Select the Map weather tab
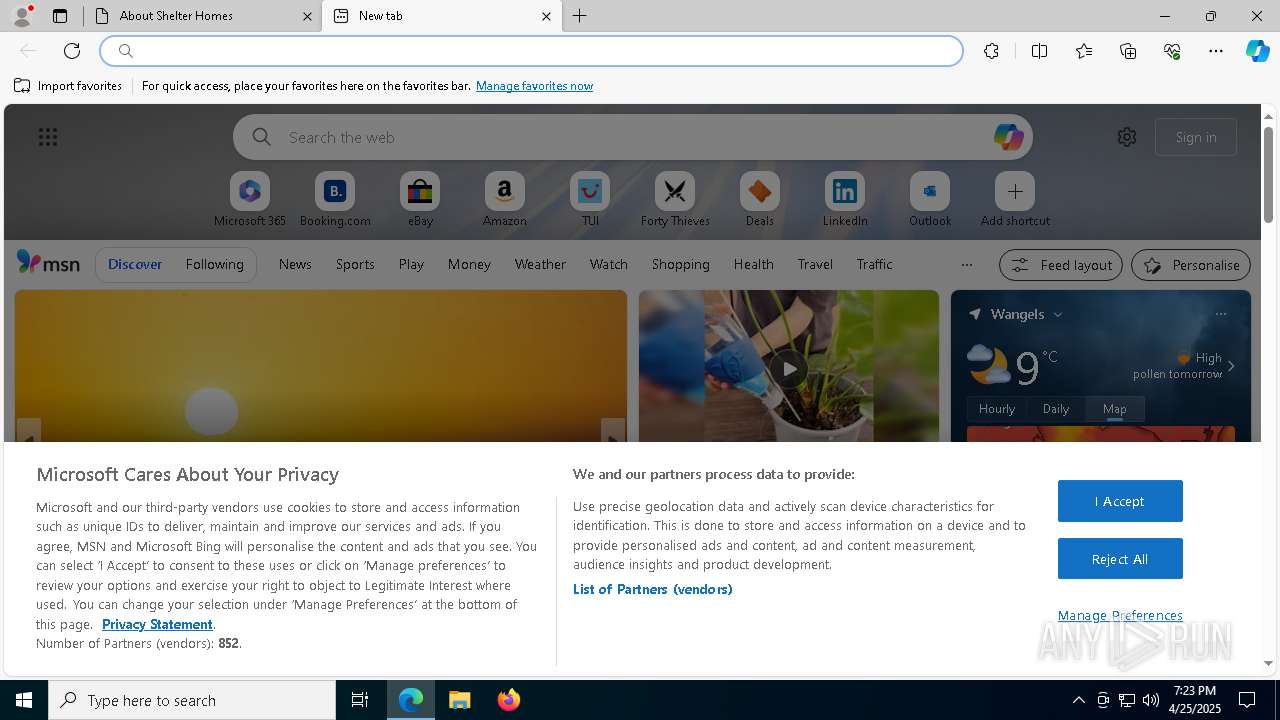Screen dimensions: 1280x720 point(1115,408)
